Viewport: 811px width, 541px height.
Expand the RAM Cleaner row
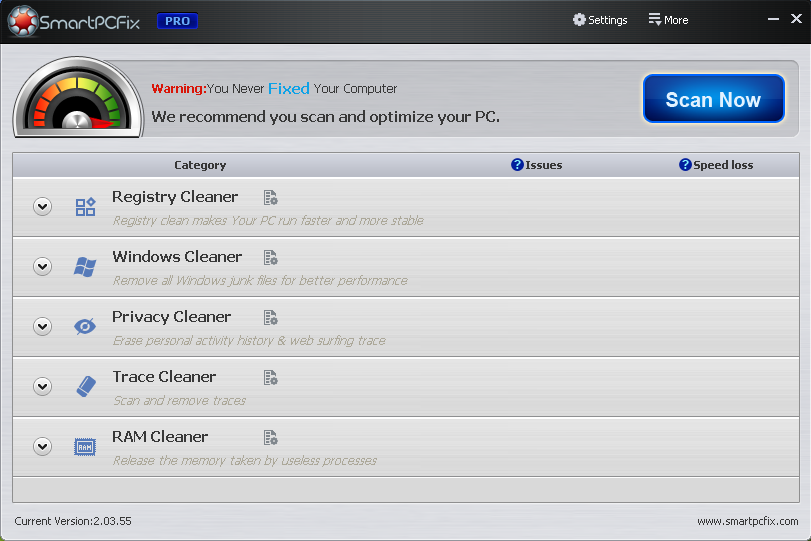click(42, 446)
